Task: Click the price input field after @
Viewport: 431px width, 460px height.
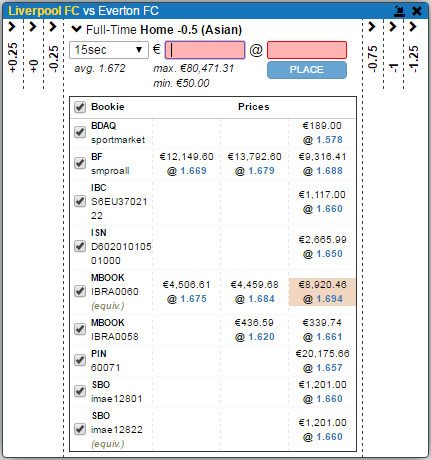Action: pyautogui.click(x=307, y=50)
